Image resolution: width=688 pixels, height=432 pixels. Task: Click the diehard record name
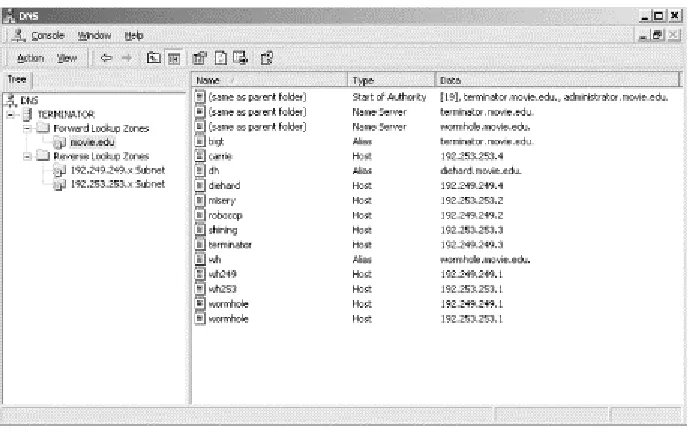[x=224, y=186]
